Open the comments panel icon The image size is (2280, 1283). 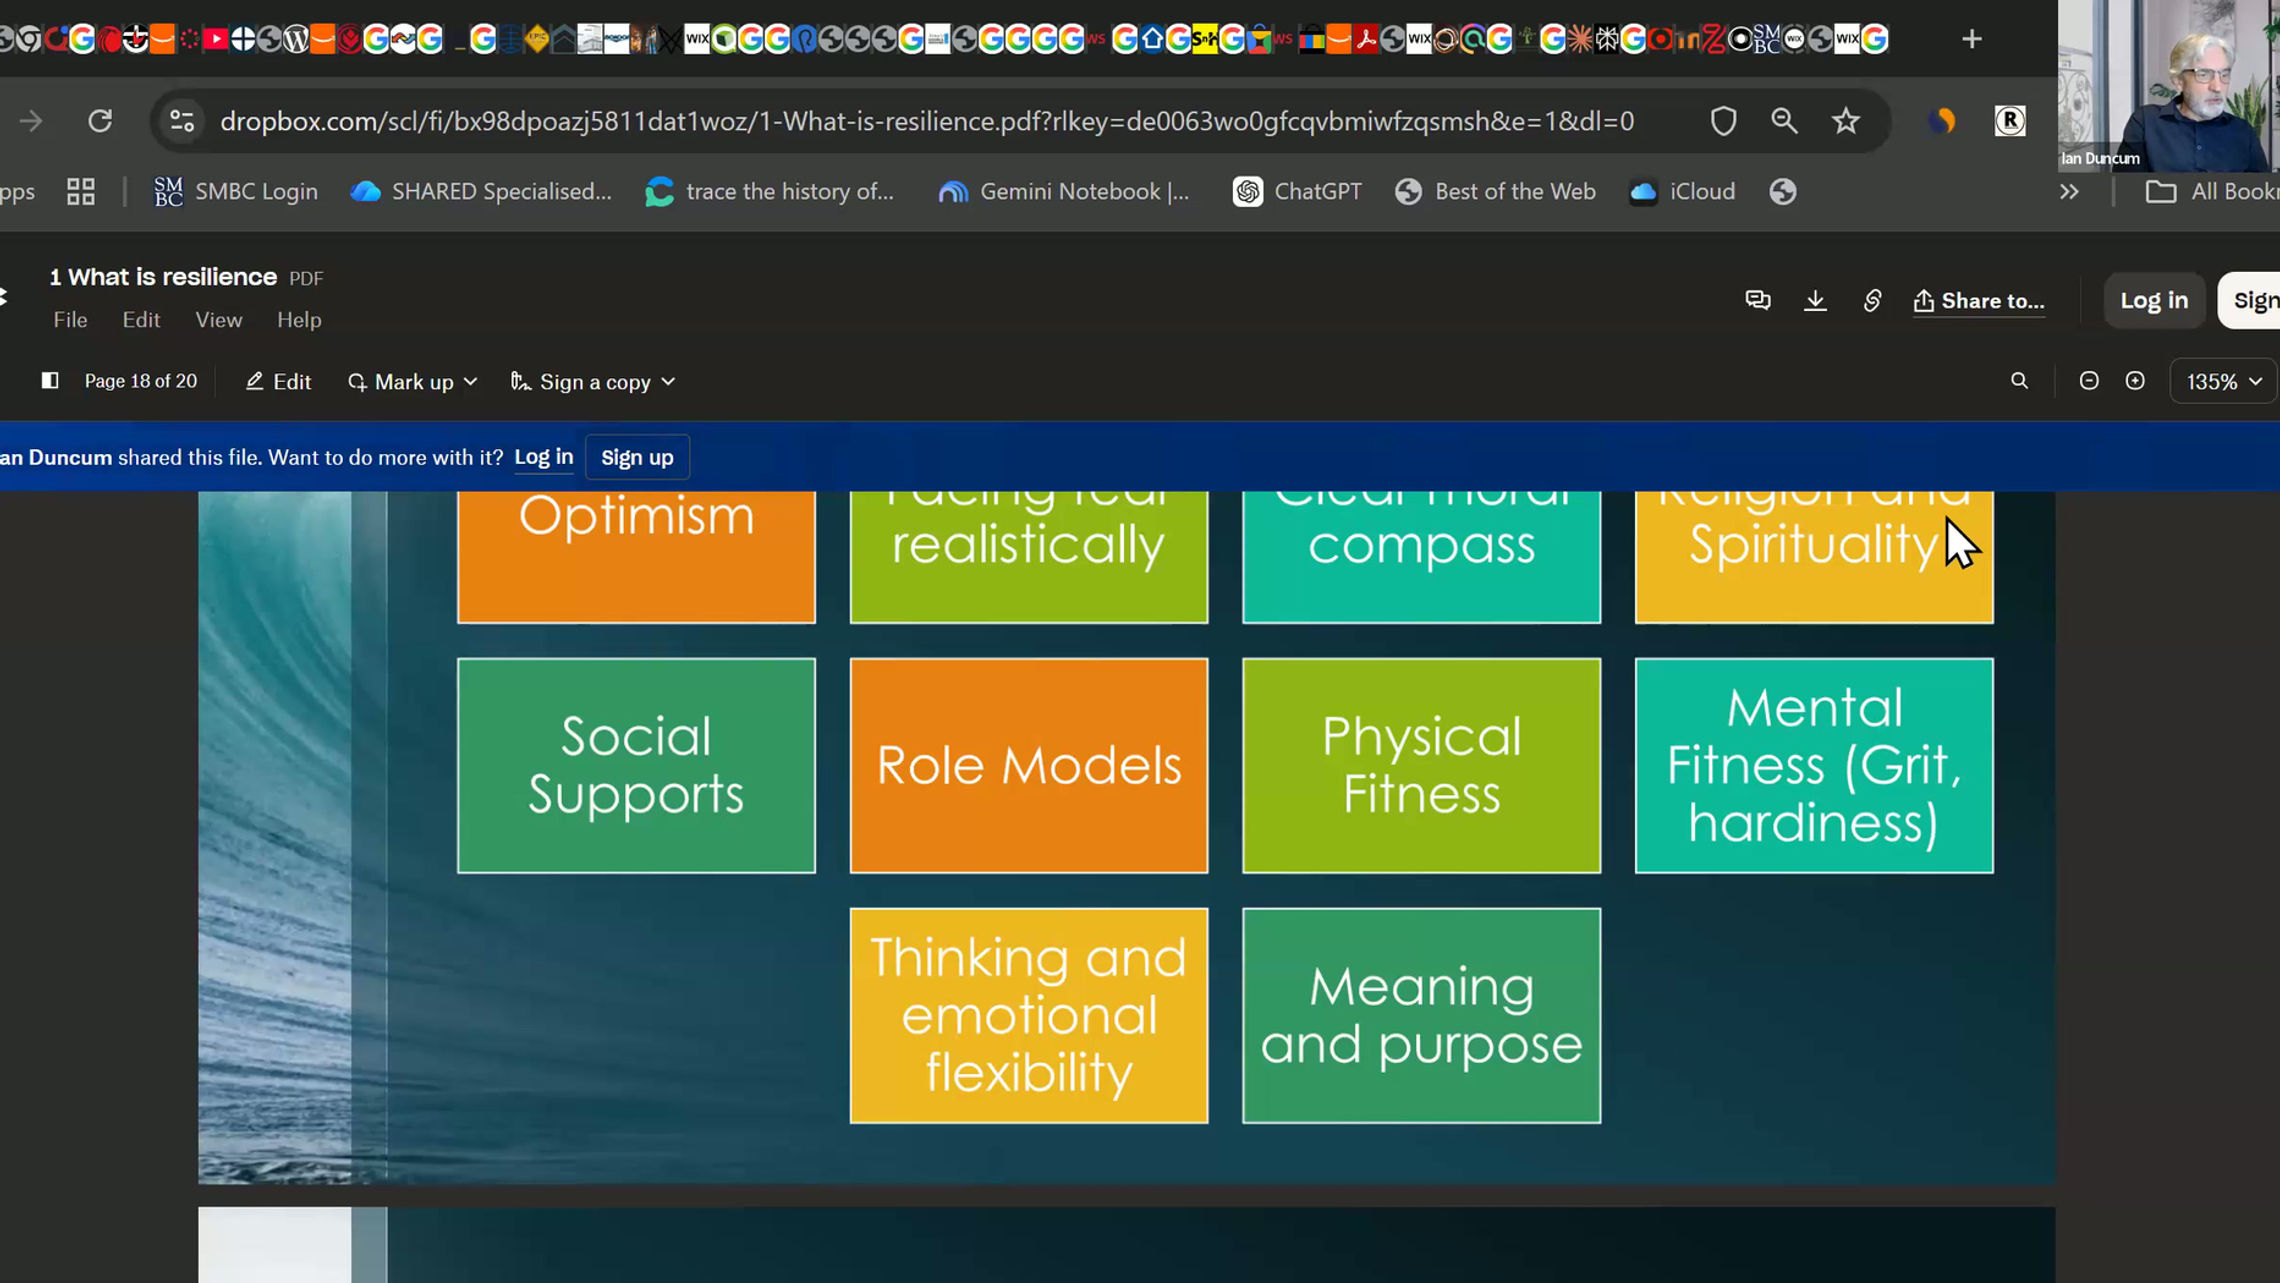(1757, 300)
